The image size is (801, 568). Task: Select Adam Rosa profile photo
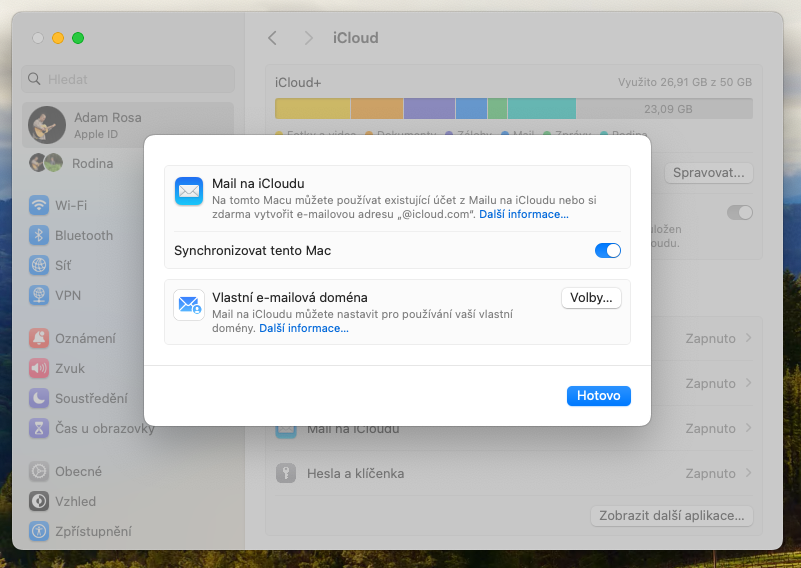[x=47, y=125]
